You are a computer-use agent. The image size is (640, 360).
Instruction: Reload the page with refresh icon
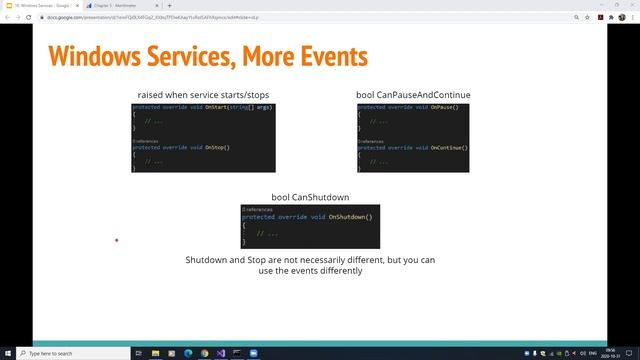pyautogui.click(x=29, y=18)
